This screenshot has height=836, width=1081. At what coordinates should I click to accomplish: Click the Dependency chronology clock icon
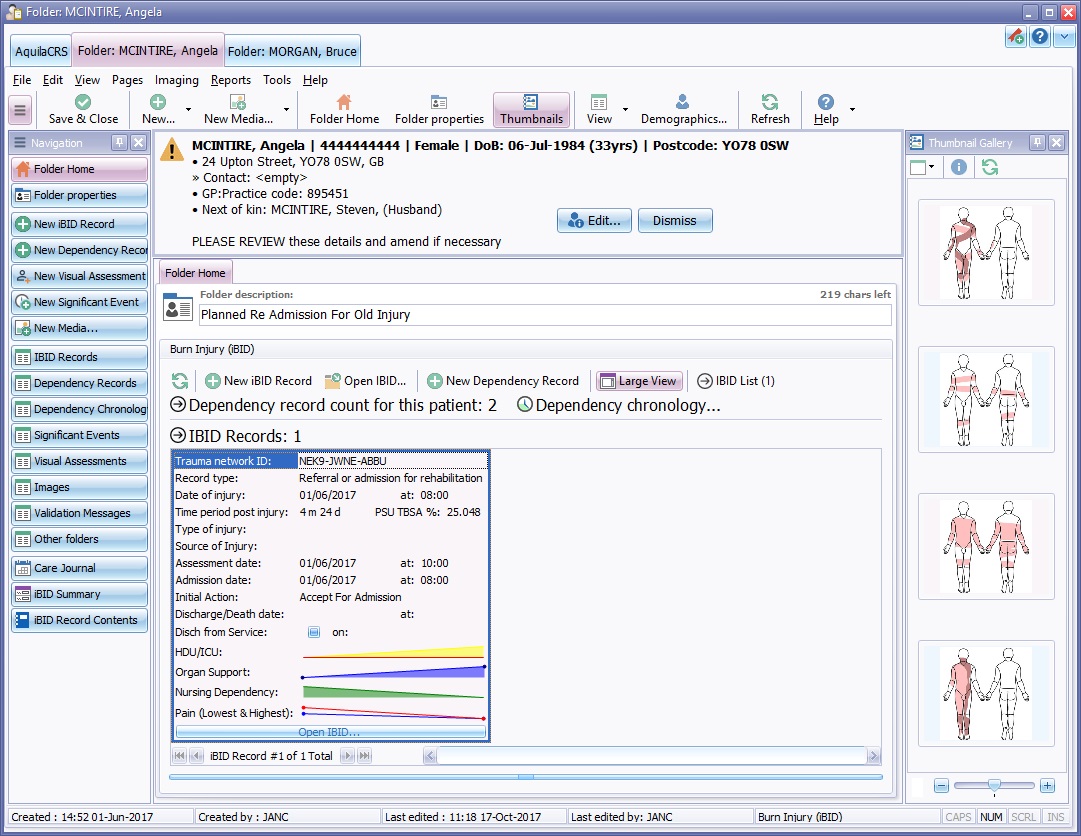525,405
